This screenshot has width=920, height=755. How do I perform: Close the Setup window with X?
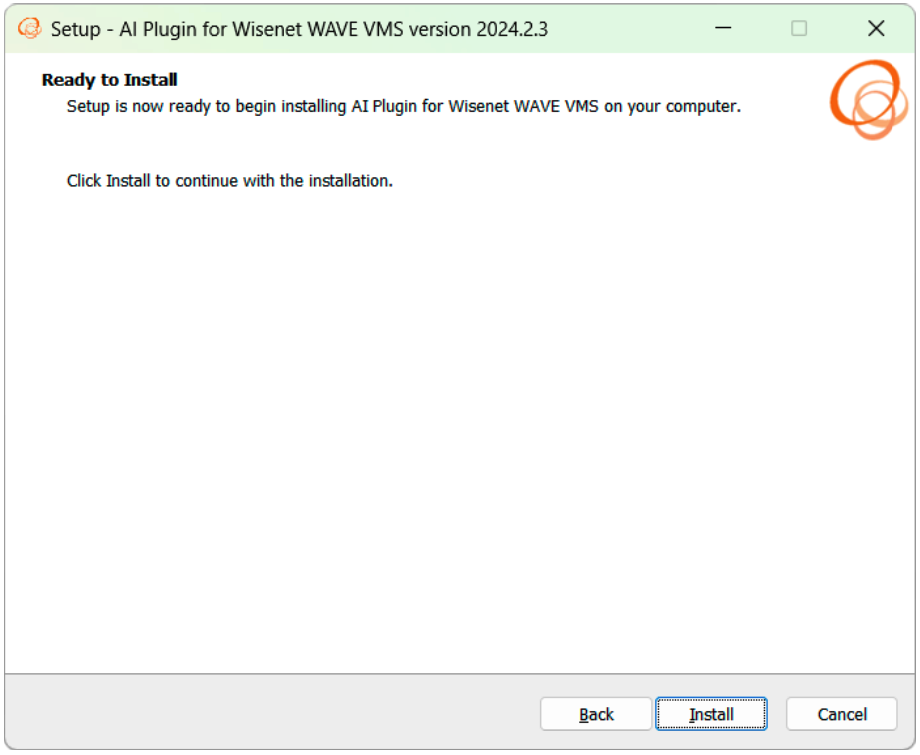tap(875, 28)
